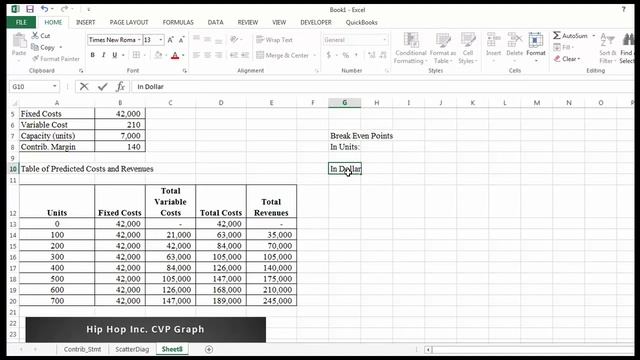Image resolution: width=640 pixels, height=360 pixels.
Task: Select the Format Painter brush
Action: coord(35,58)
